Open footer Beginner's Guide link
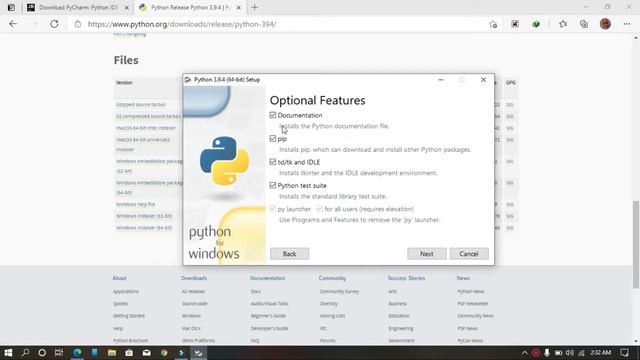640x360 pixels. [268, 316]
